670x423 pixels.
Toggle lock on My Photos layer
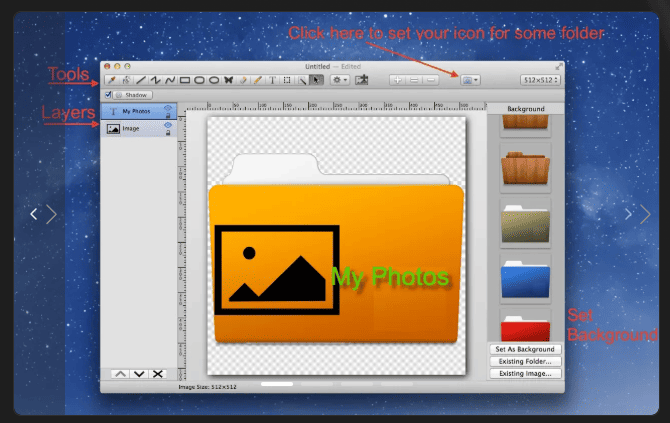tap(168, 116)
